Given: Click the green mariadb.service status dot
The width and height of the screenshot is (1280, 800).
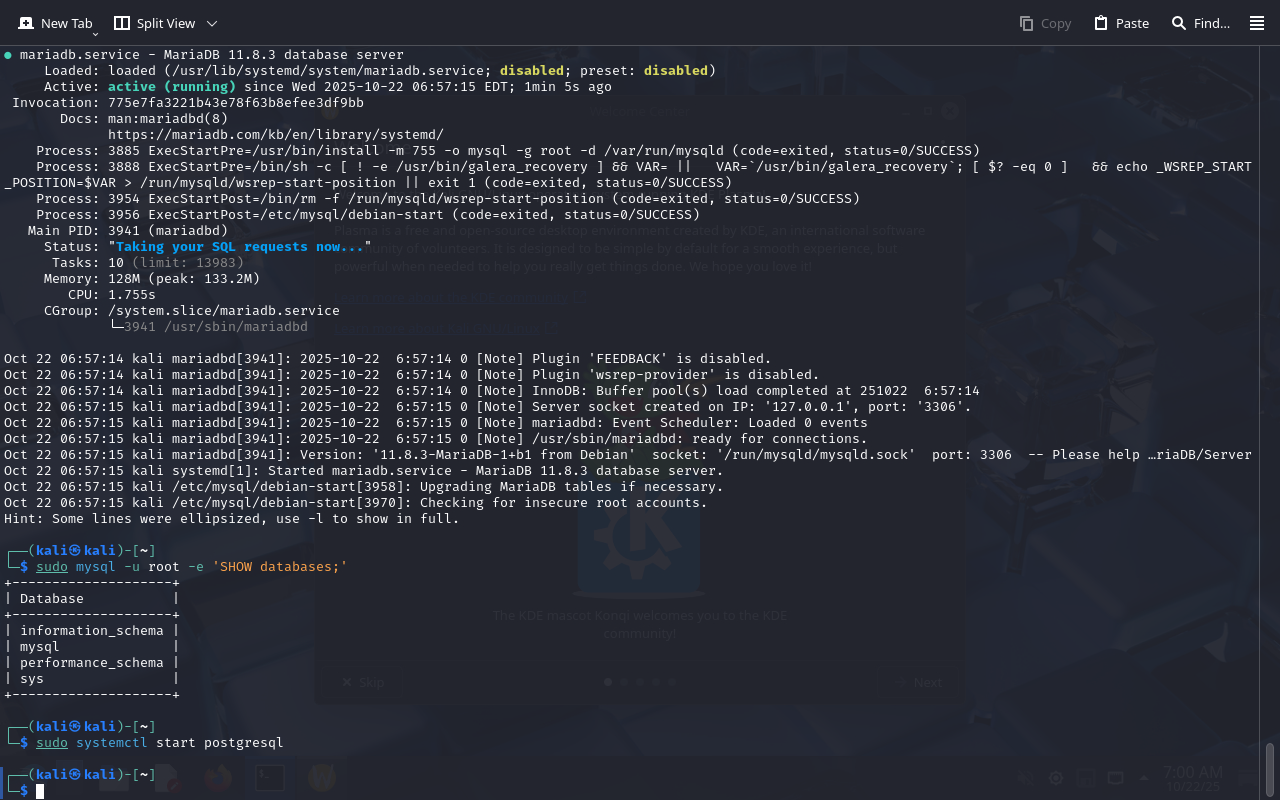Looking at the screenshot, I should tap(8, 55).
